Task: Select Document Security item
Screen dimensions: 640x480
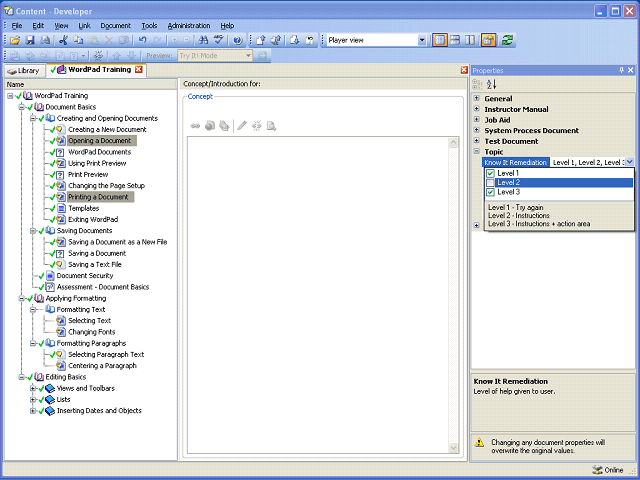Action: [x=85, y=276]
